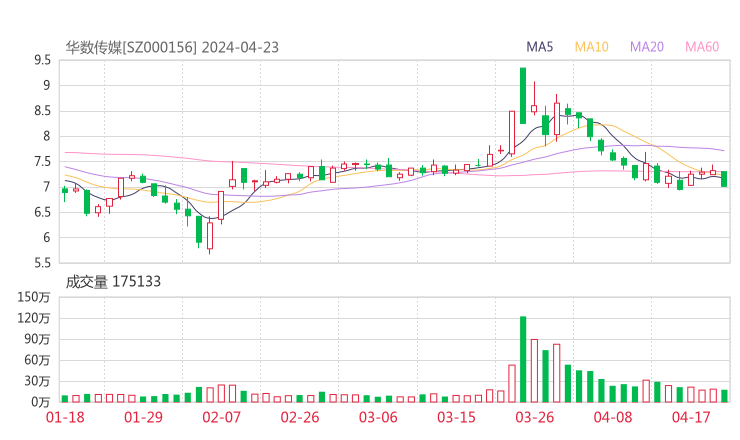This screenshot has width=740, height=440.
Task: Click the 03-06 date axis label
Action: [x=378, y=417]
